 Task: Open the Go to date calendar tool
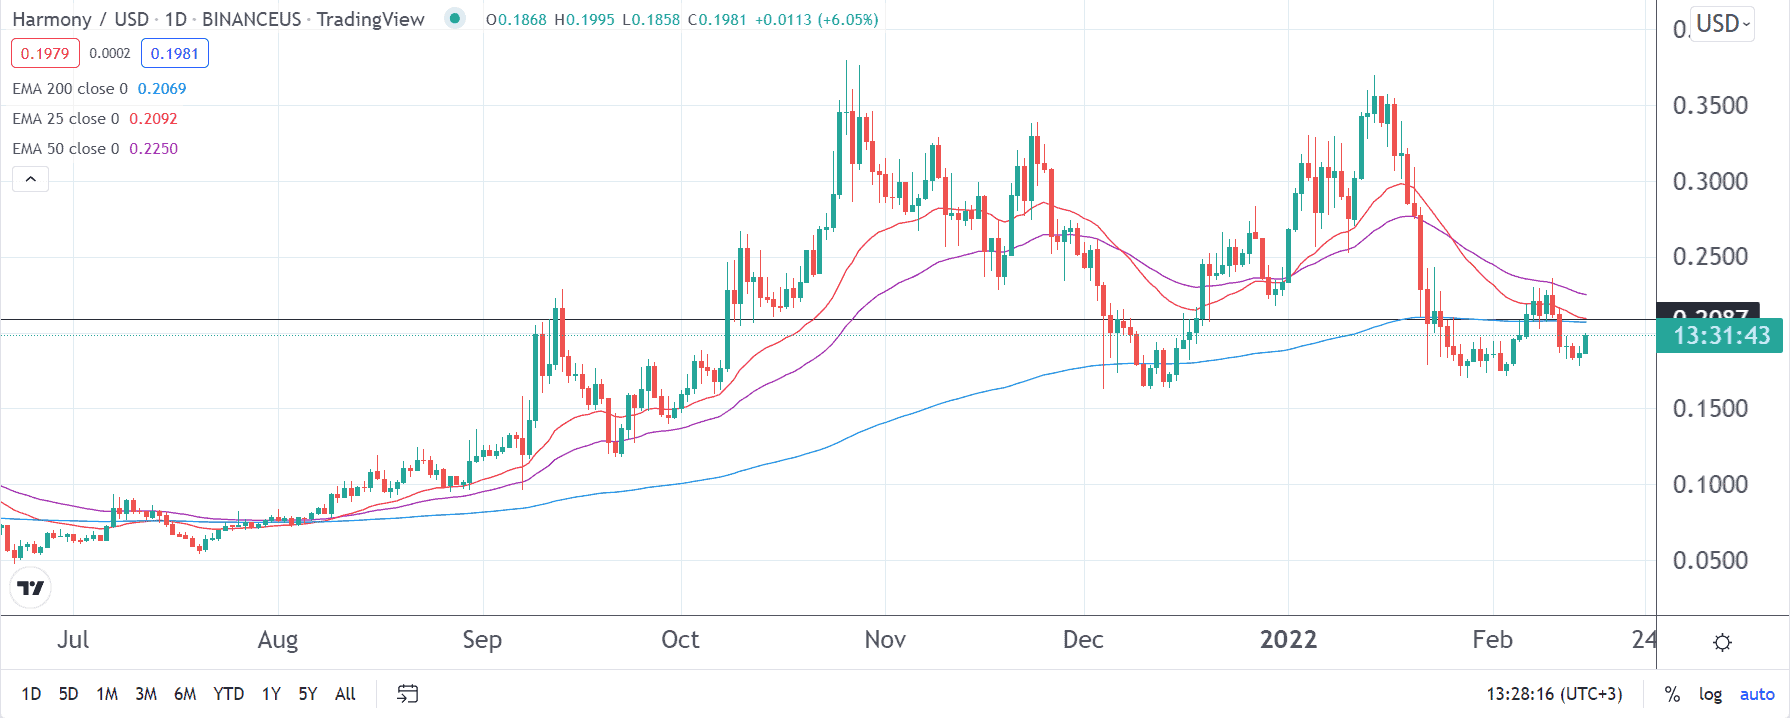[406, 693]
